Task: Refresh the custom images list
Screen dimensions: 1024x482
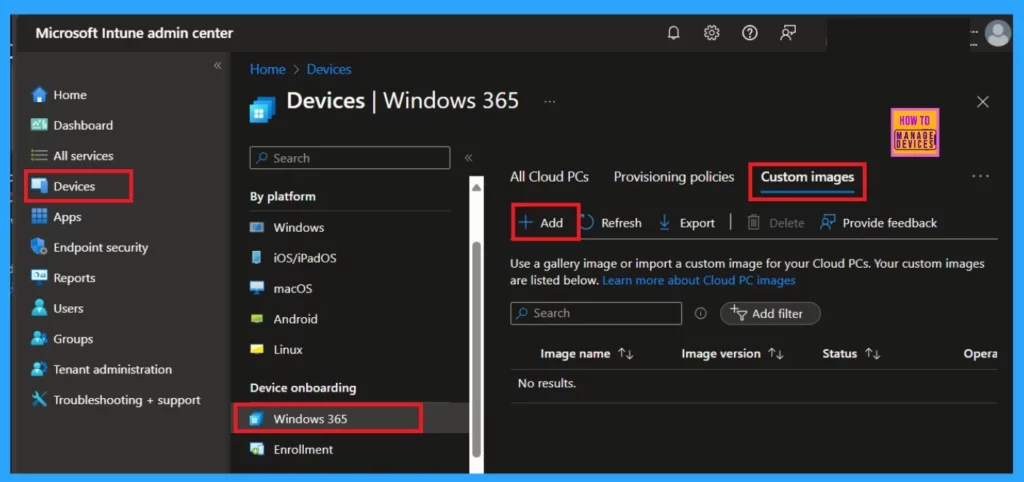Action: (x=611, y=223)
